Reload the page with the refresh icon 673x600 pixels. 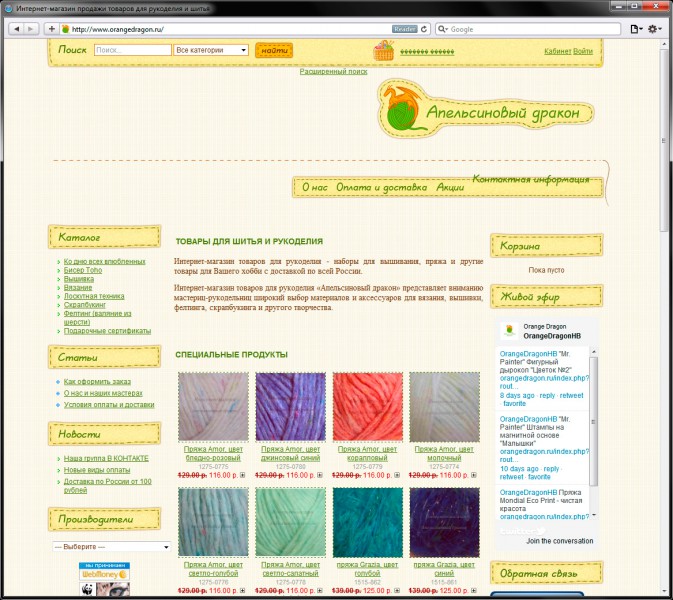click(424, 29)
